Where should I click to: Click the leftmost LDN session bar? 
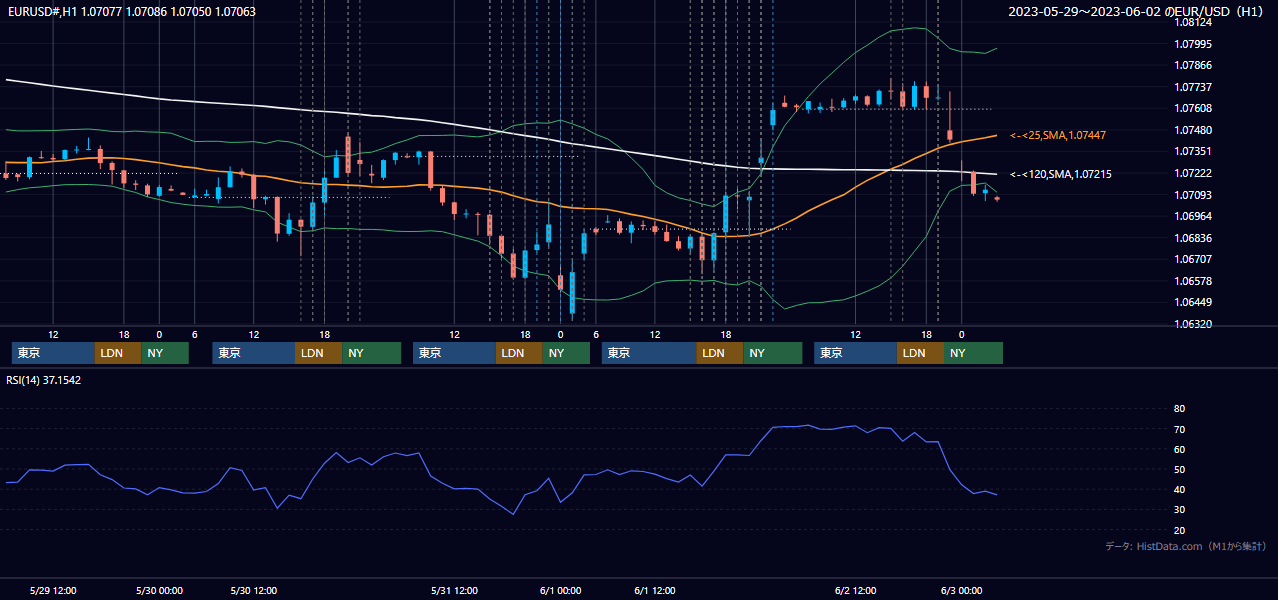[118, 353]
